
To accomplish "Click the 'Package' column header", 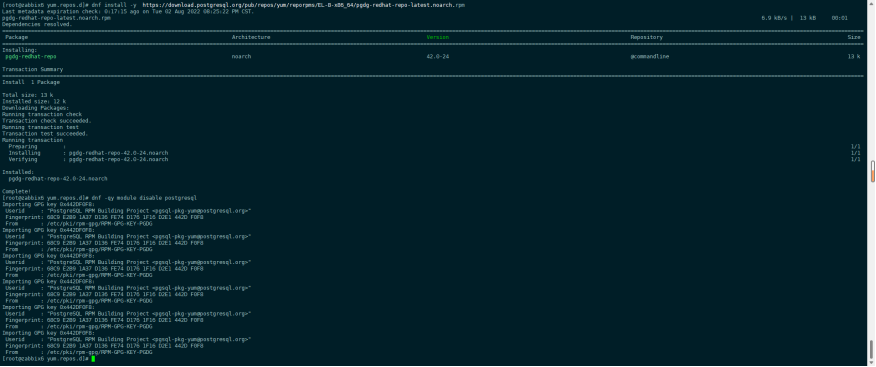I will coord(16,37).
